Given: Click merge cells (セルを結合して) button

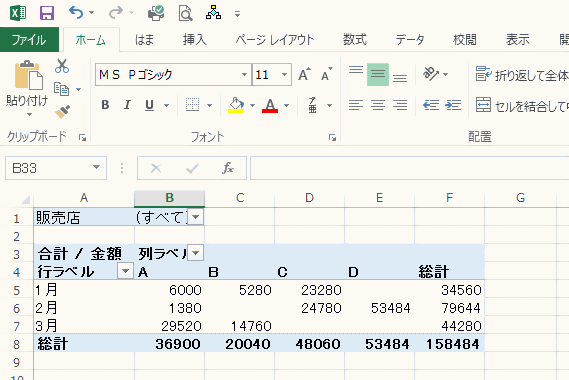Looking at the screenshot, I should [x=522, y=105].
